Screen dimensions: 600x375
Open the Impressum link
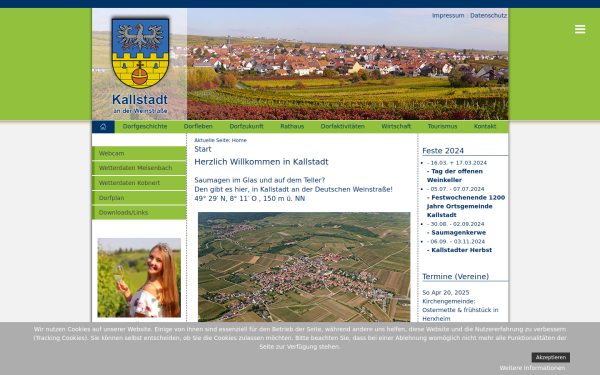pyautogui.click(x=448, y=16)
